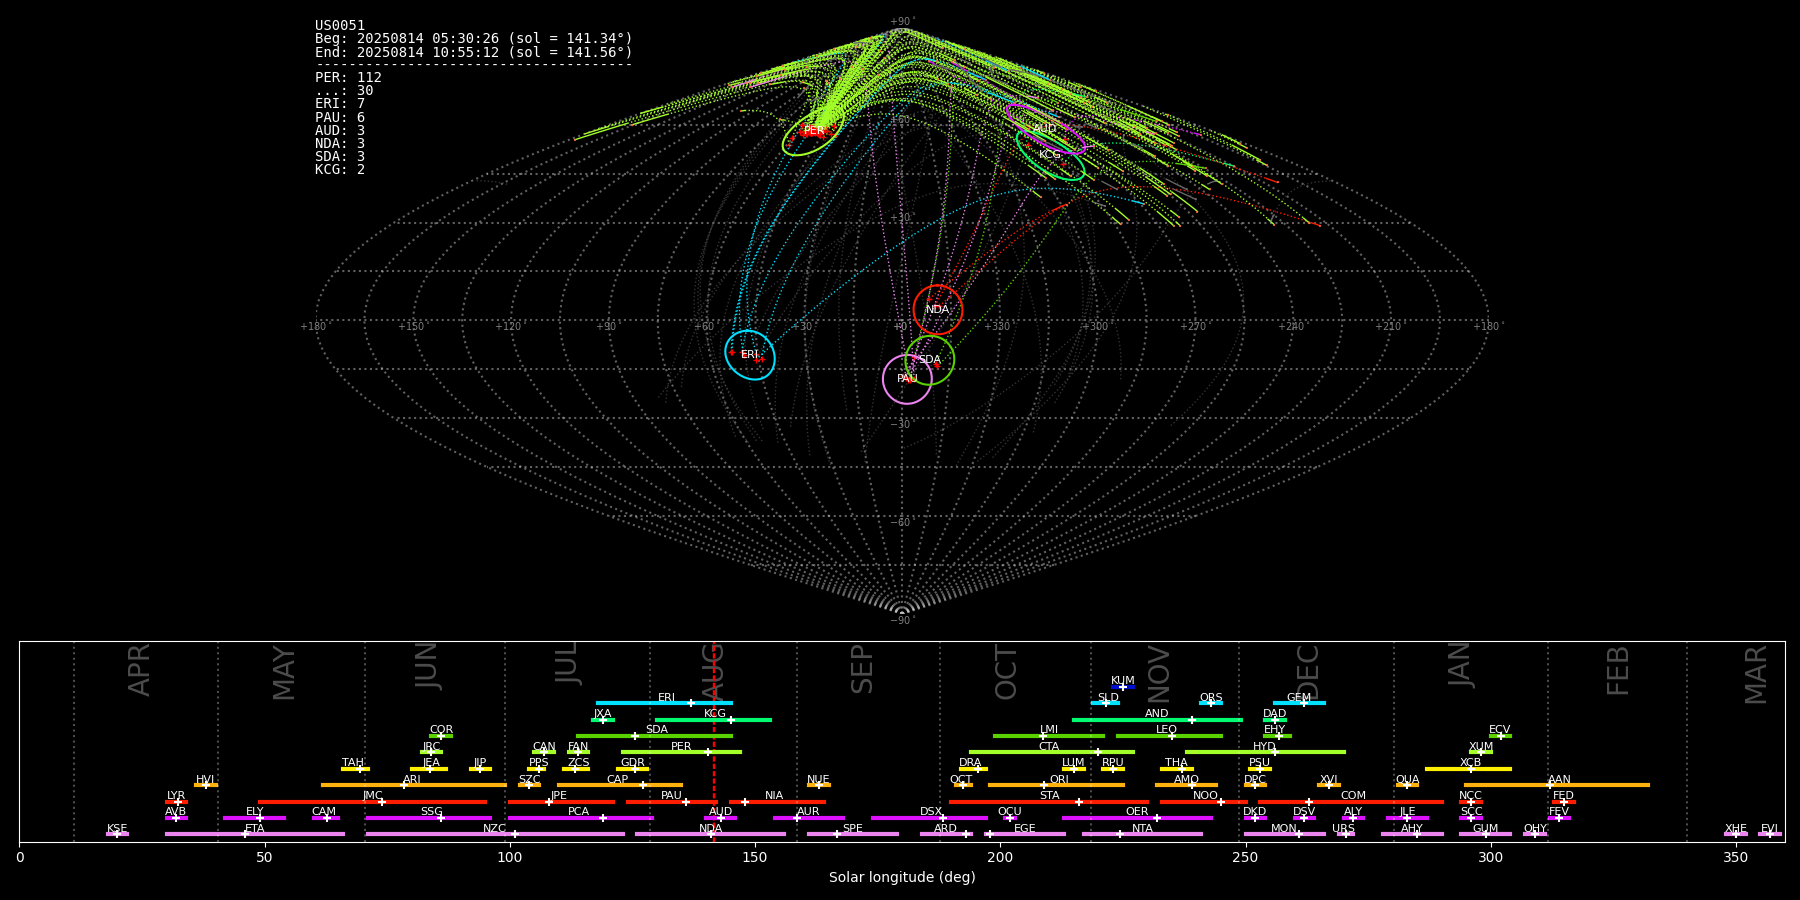
Task: Click the DEC month label
Action: [x=1308, y=672]
